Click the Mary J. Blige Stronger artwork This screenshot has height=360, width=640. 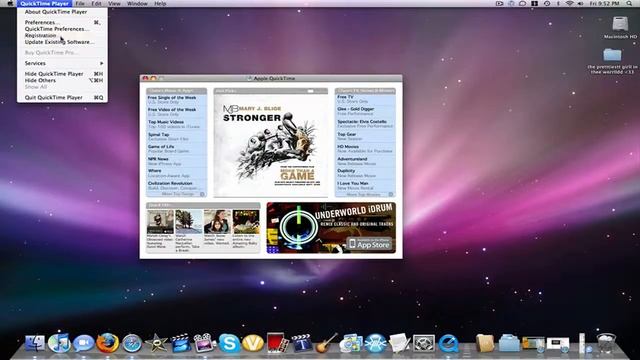(271, 146)
